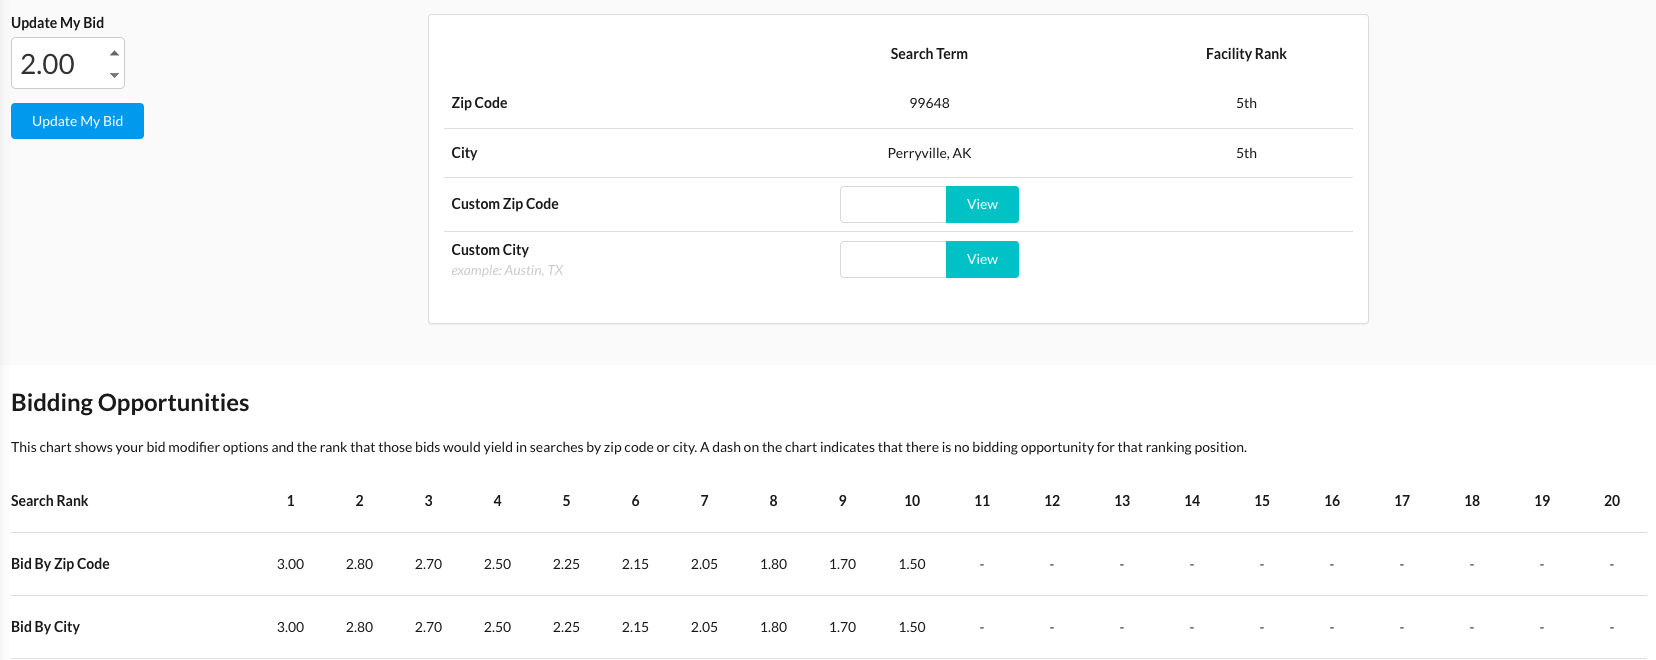Select the Search Term column header

click(x=929, y=54)
